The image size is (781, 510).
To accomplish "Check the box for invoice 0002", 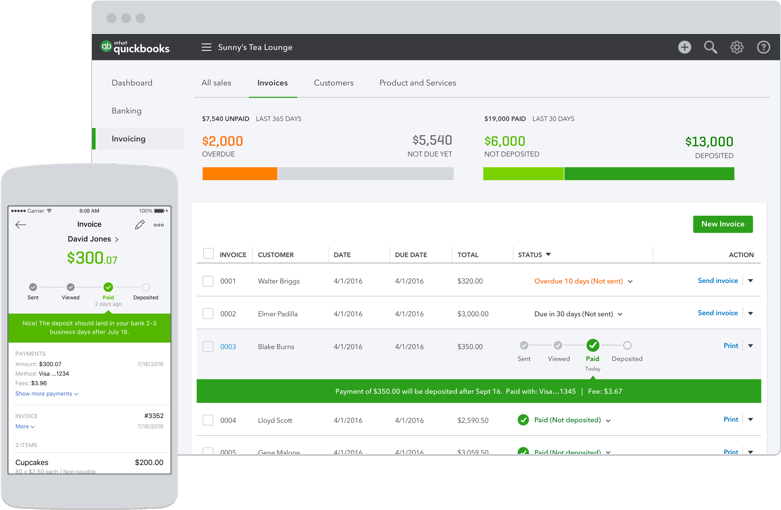I will (208, 313).
